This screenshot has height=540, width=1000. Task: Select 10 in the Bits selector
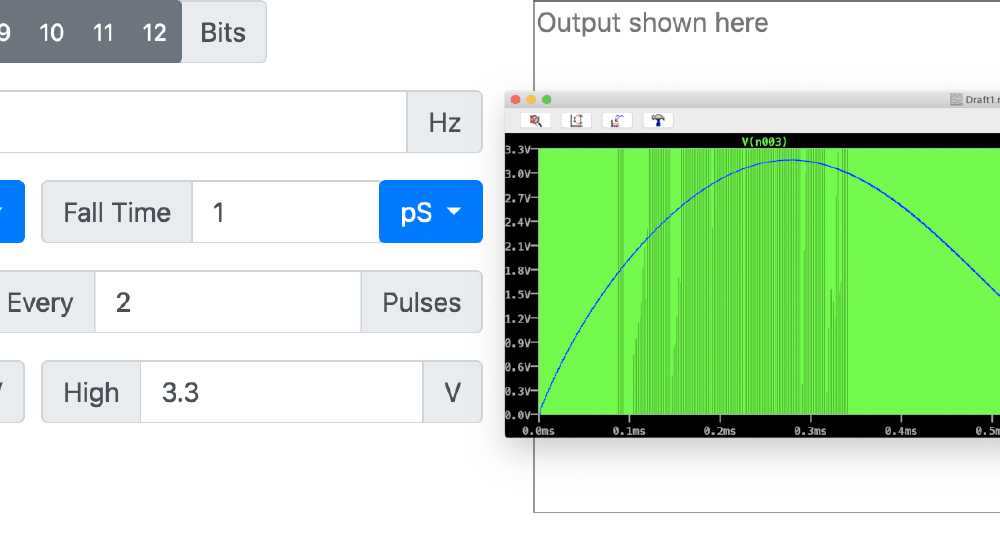52,32
